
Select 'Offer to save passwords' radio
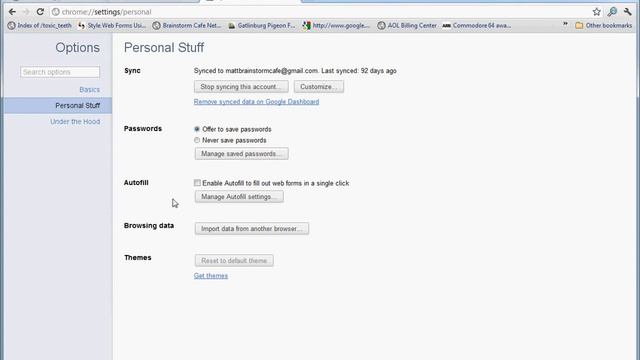coord(197,129)
